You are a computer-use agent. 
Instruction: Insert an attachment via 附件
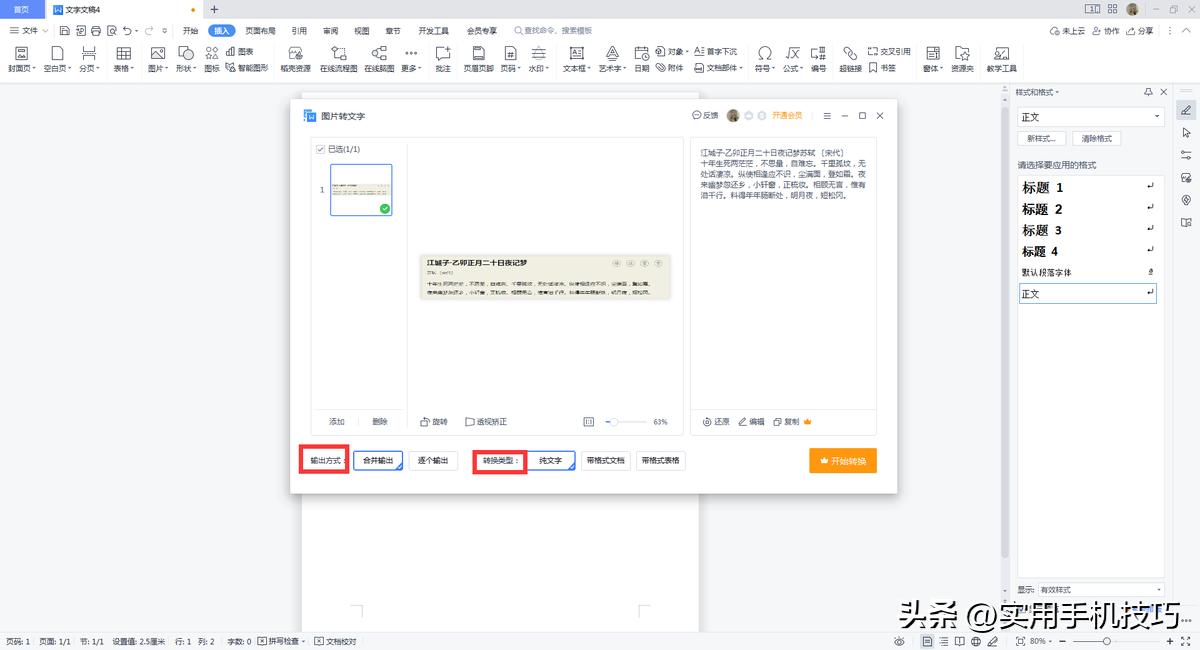(670, 68)
